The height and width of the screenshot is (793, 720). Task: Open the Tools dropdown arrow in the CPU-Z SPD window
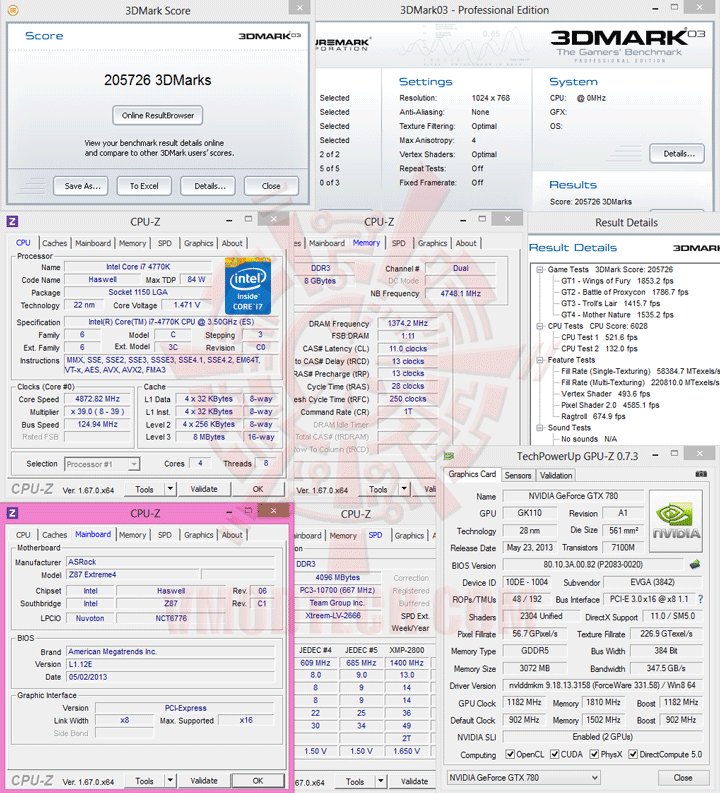tap(381, 781)
